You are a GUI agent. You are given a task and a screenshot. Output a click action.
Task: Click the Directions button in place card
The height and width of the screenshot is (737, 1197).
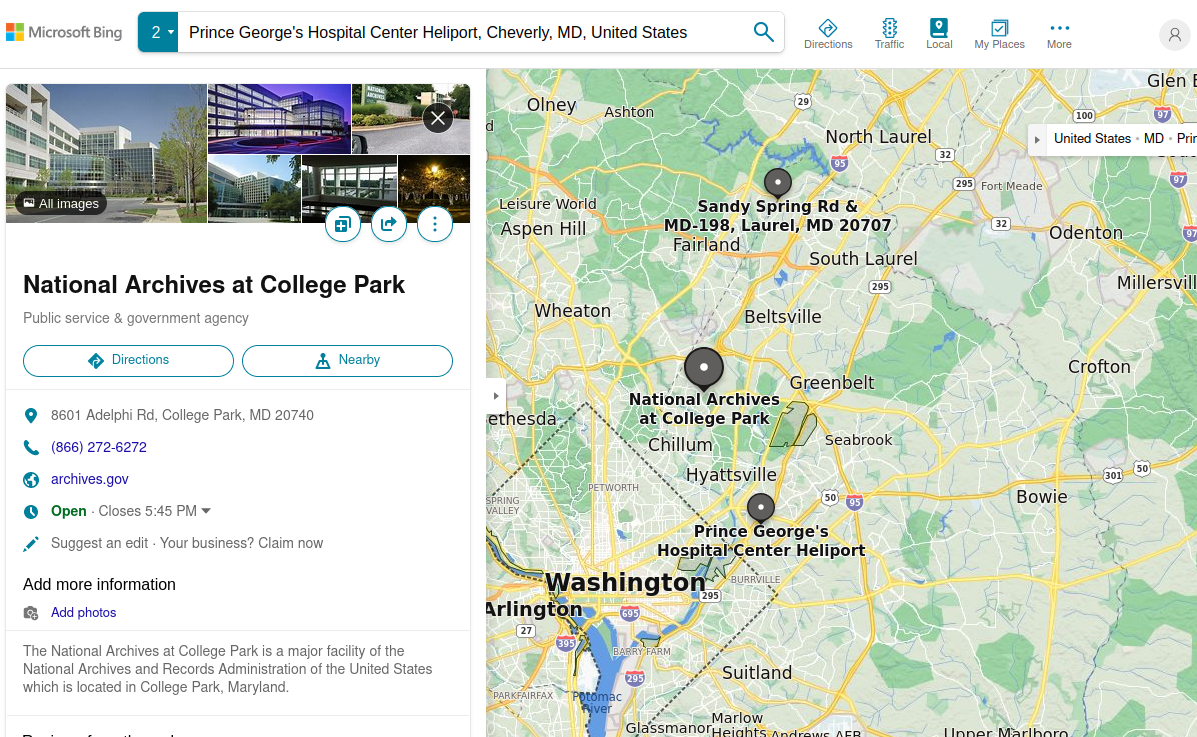tap(128, 360)
